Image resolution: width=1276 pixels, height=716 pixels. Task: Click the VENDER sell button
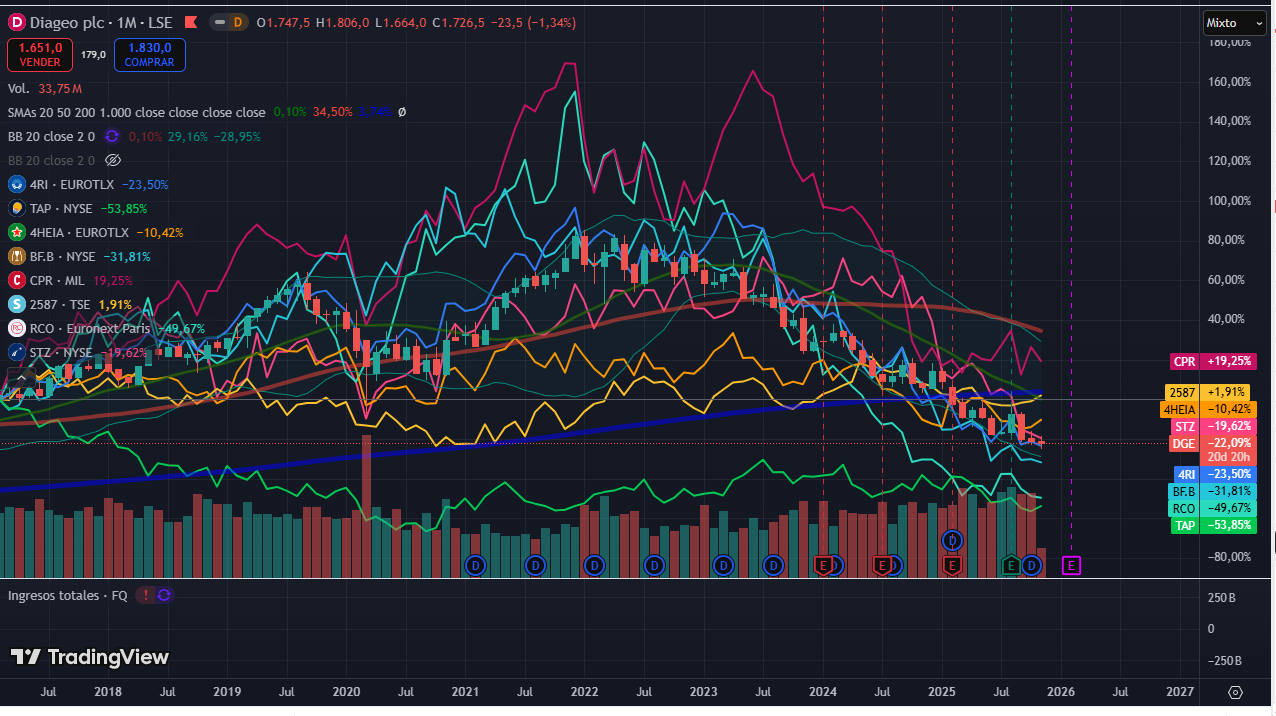[x=40, y=54]
